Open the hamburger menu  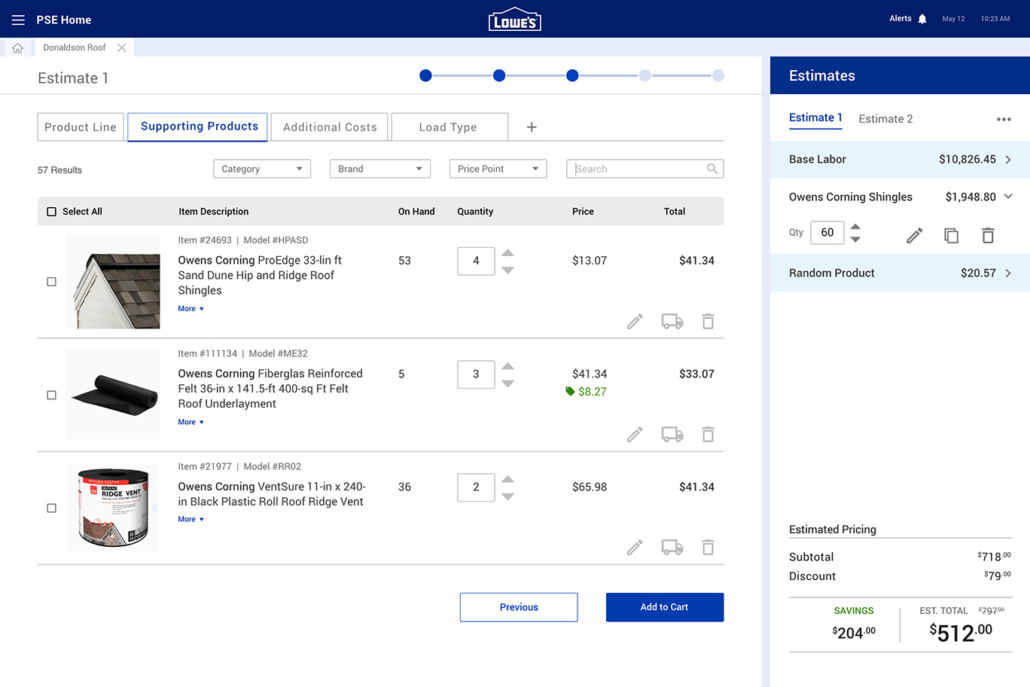click(18, 20)
